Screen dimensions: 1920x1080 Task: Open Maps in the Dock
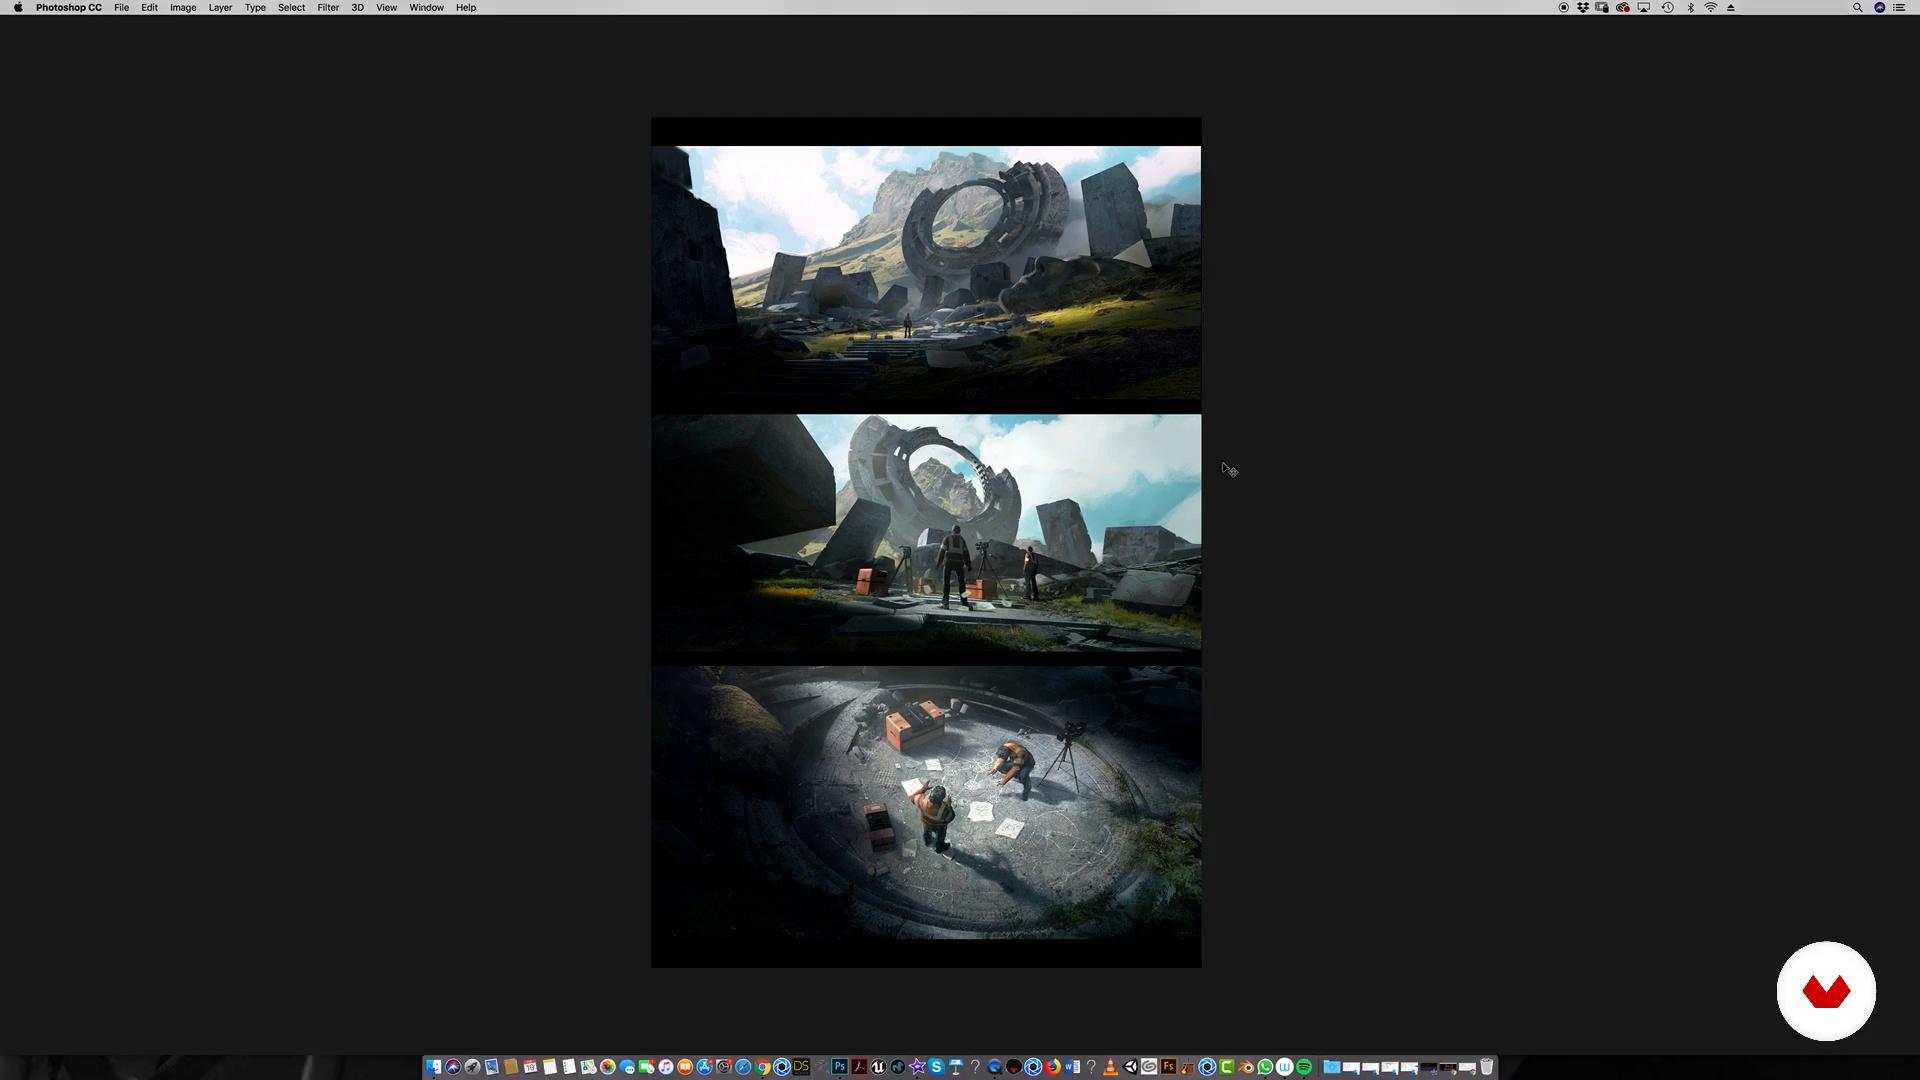point(588,1067)
